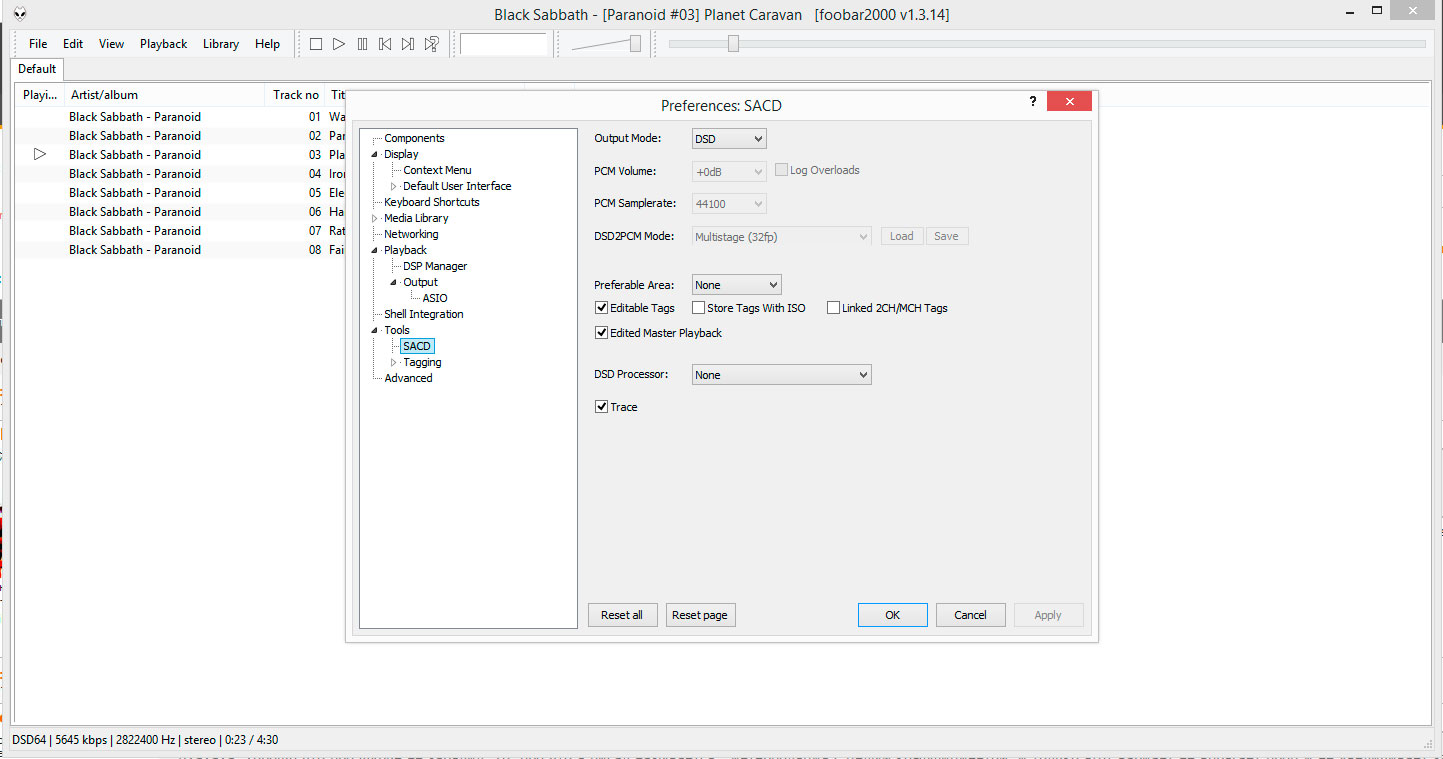
Task: Select Context Menu in preferences tree
Action: (437, 170)
